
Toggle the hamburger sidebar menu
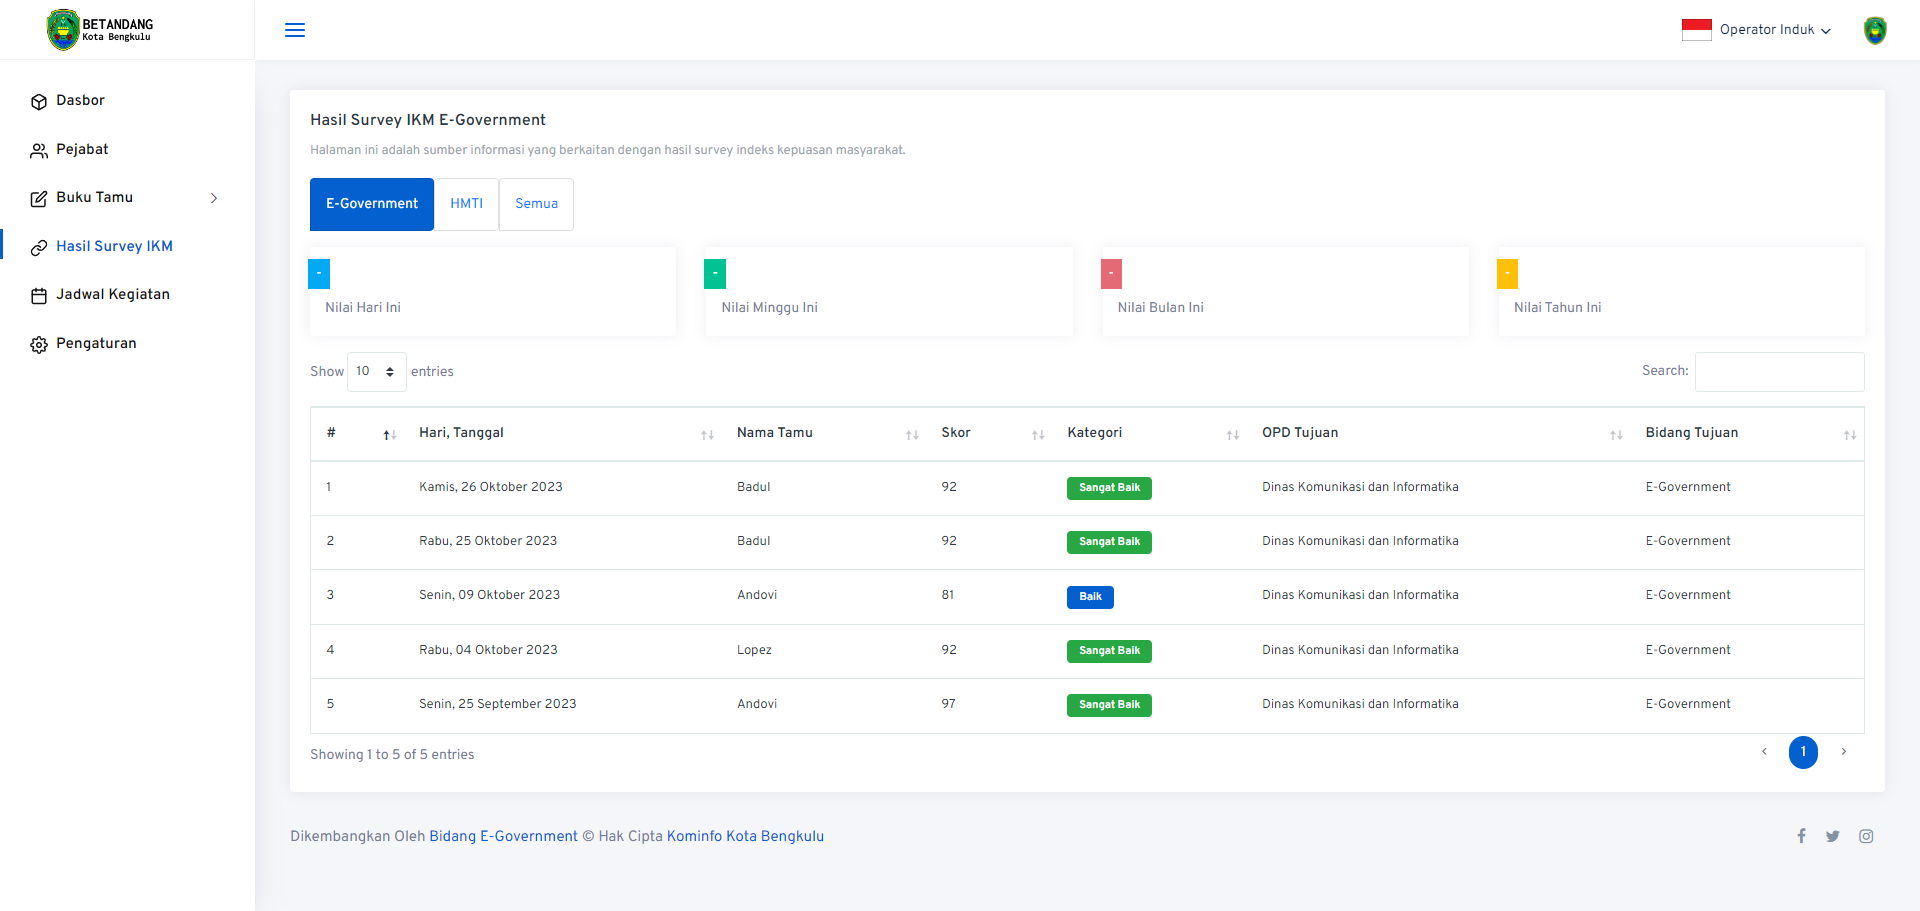(295, 30)
